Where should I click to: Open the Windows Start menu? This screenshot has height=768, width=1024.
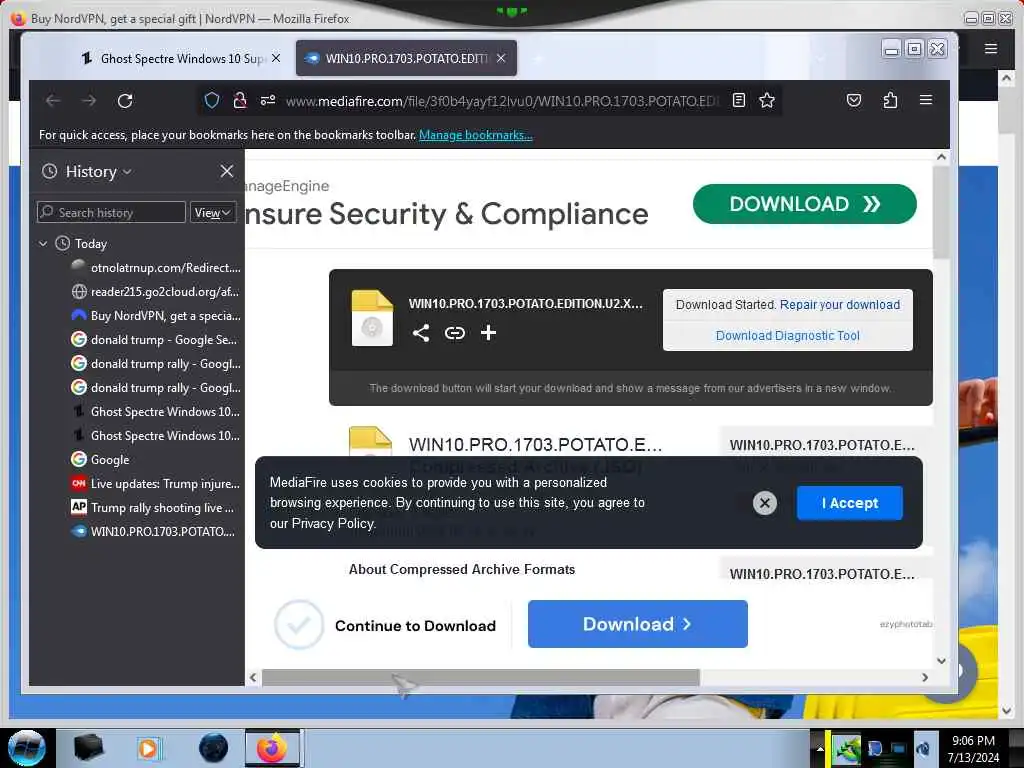pyautogui.click(x=27, y=748)
